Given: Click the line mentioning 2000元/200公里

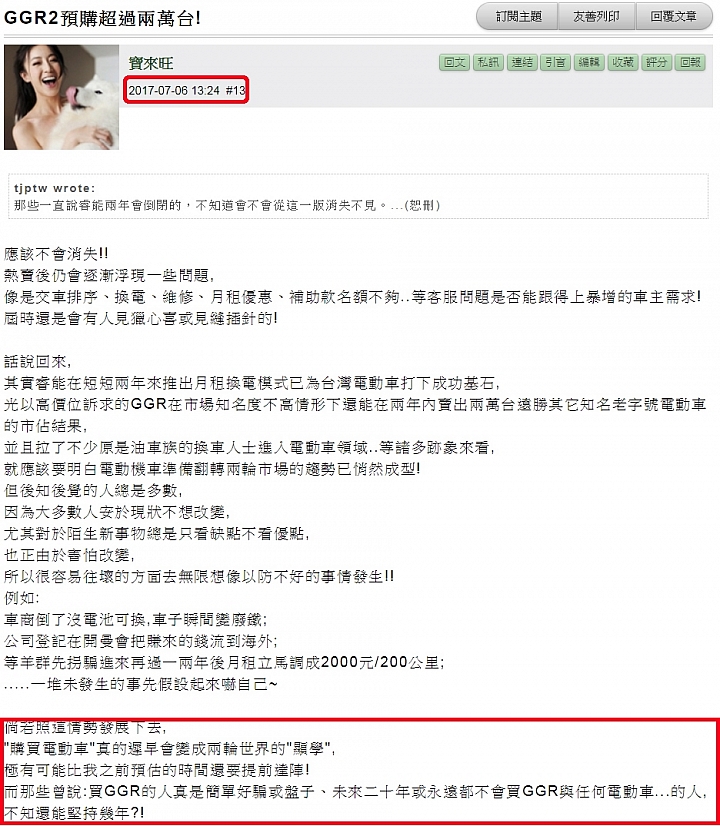Looking at the screenshot, I should click(x=224, y=662).
